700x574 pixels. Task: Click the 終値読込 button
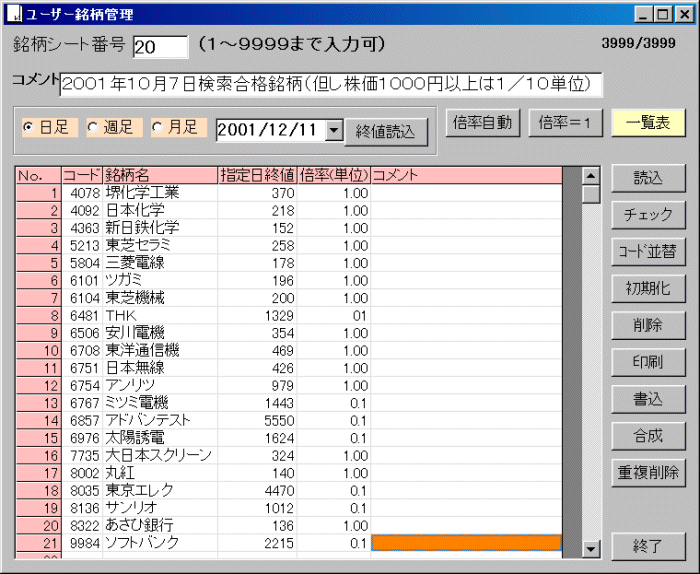click(x=386, y=132)
